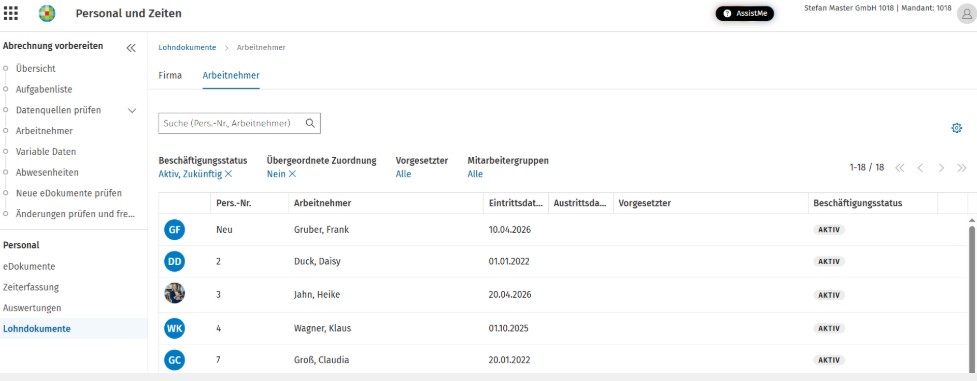Click AKTIV badge in Gruber row
This screenshot has height=381, width=977.
pyautogui.click(x=829, y=229)
